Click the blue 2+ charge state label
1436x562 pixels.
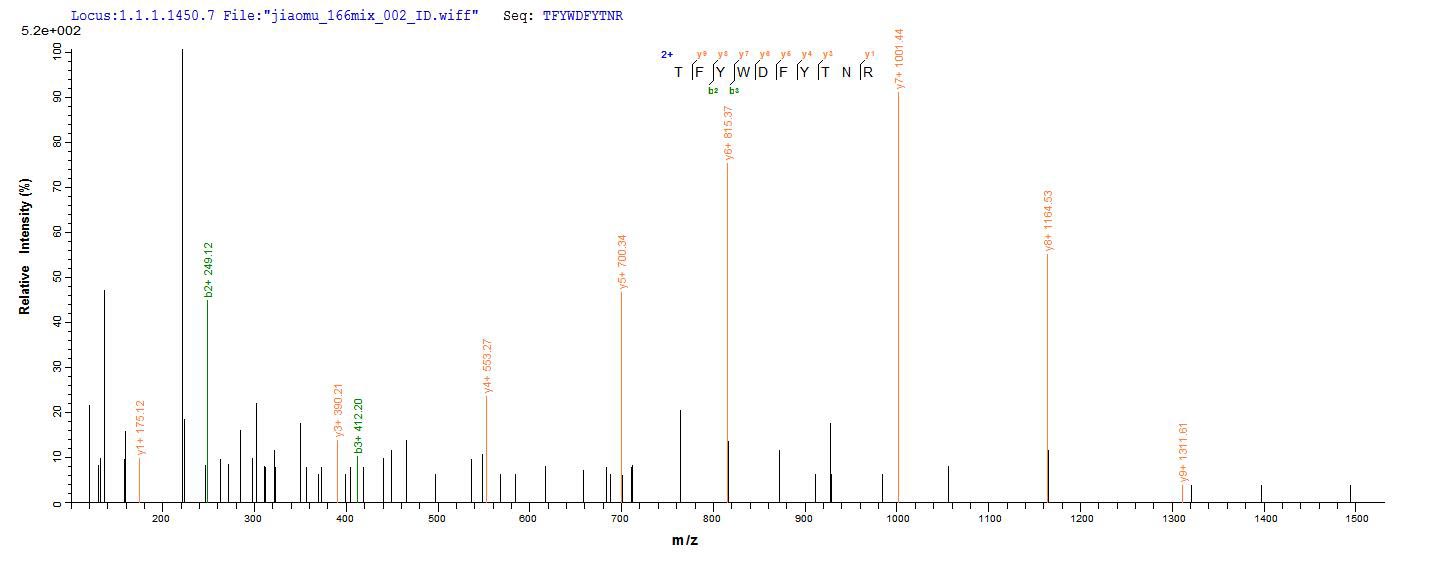[x=667, y=55]
